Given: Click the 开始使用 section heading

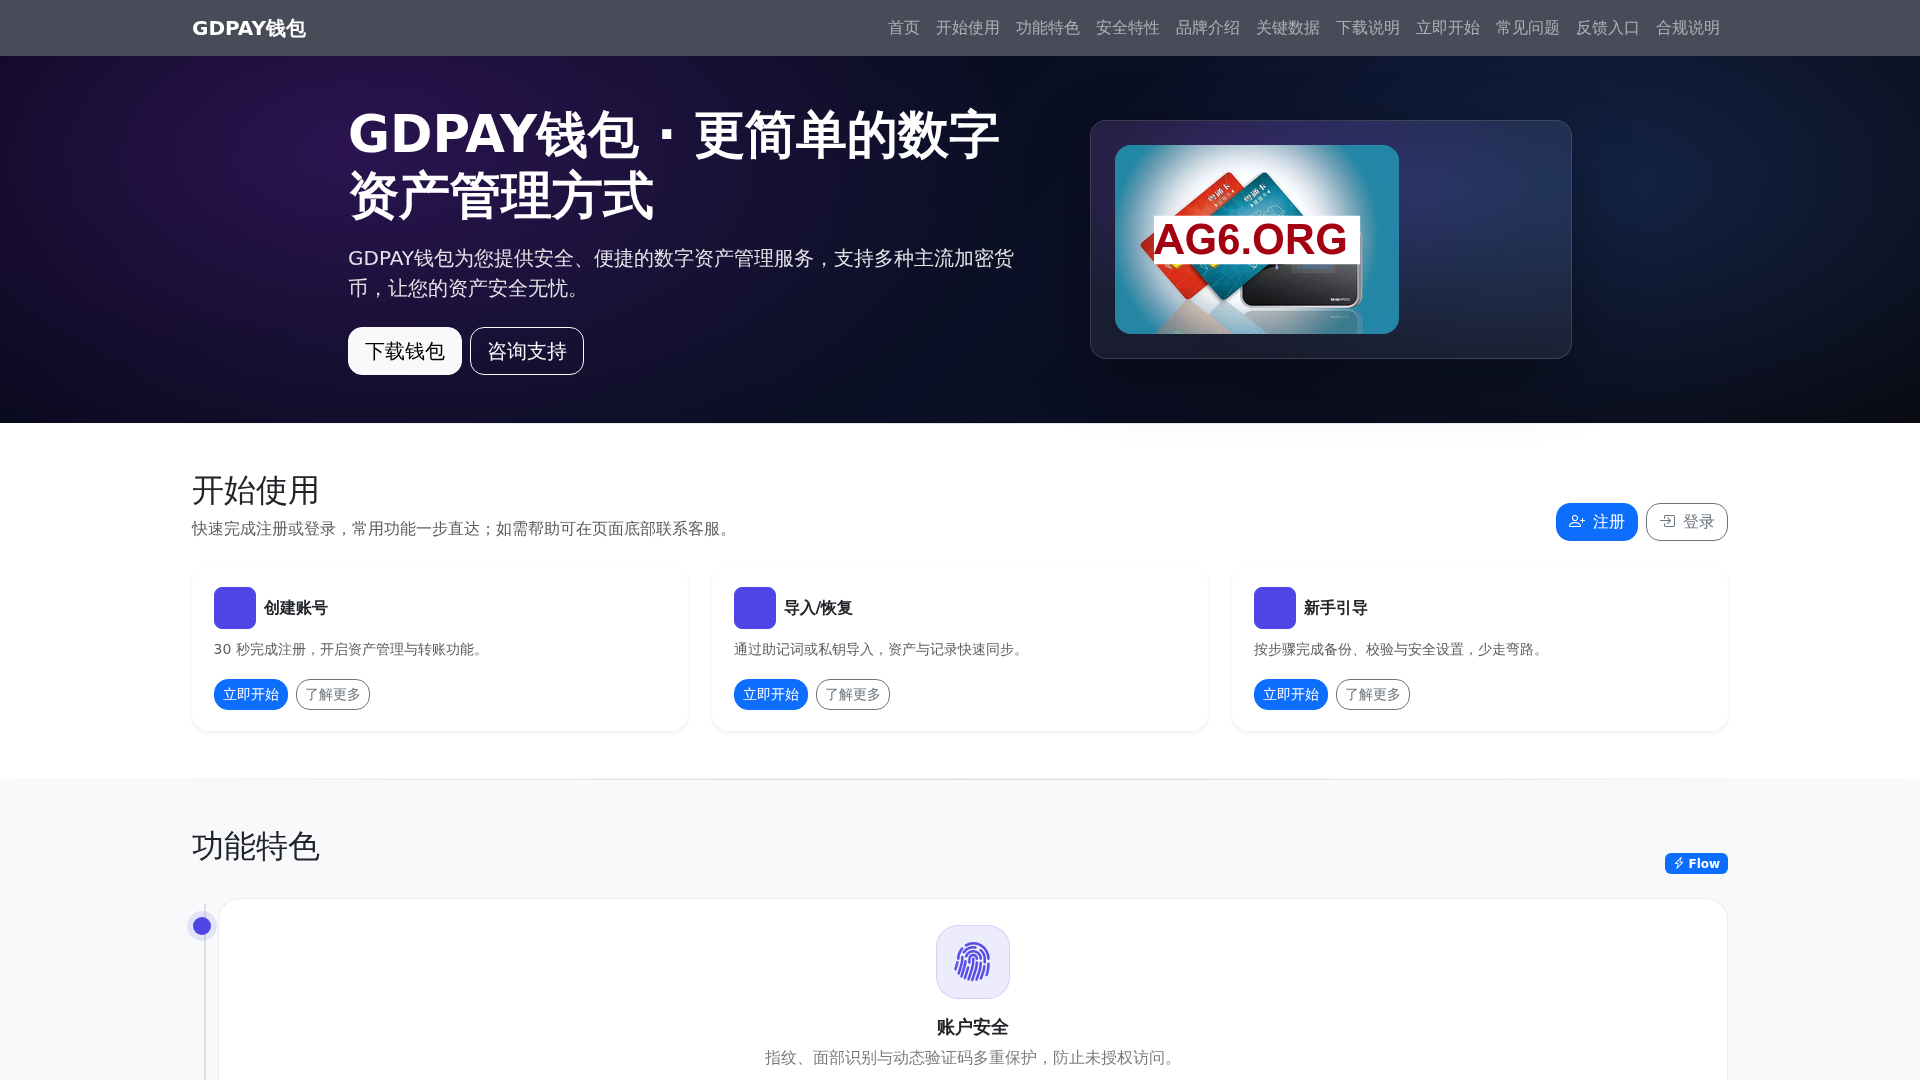Looking at the screenshot, I should pos(256,490).
